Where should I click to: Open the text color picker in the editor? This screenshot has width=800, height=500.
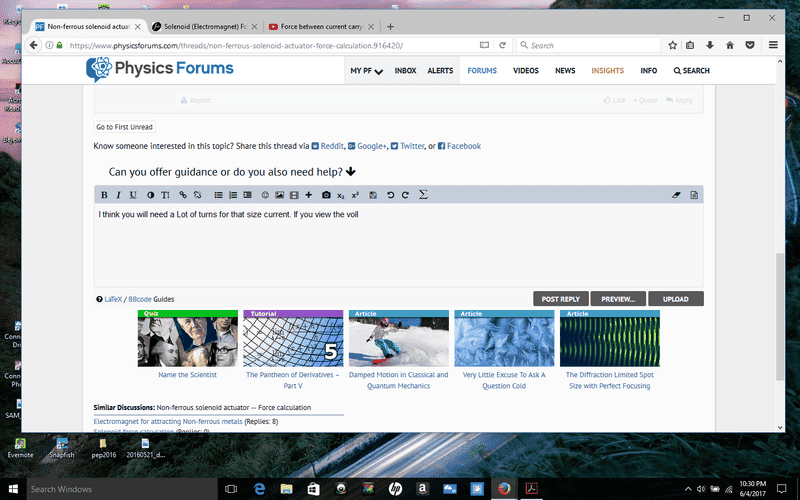[x=151, y=194]
